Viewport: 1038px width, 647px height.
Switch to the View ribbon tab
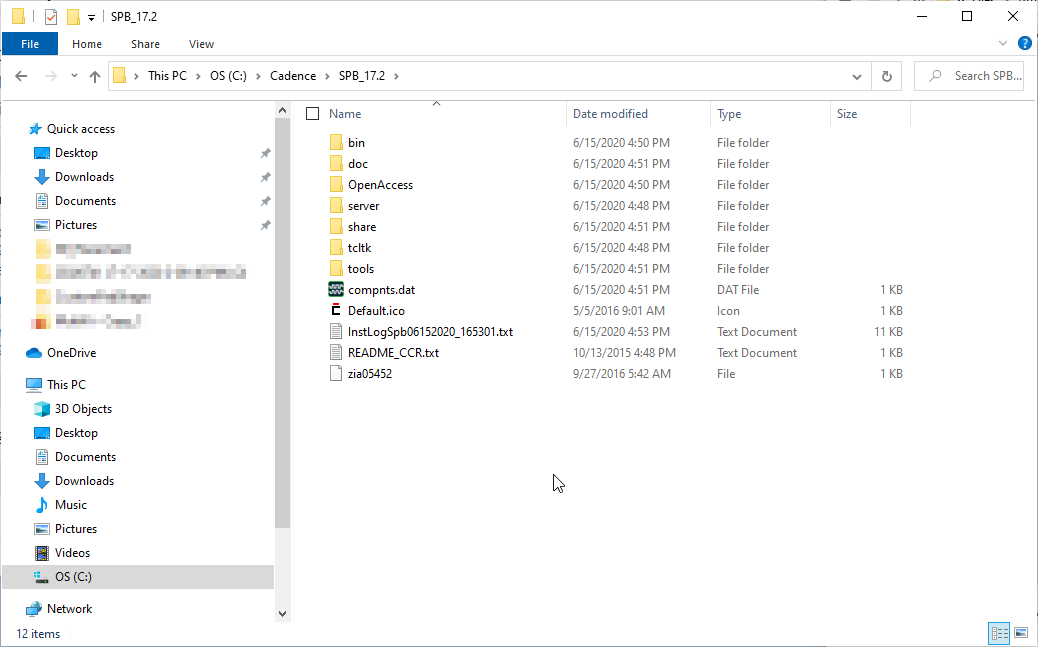pos(201,43)
